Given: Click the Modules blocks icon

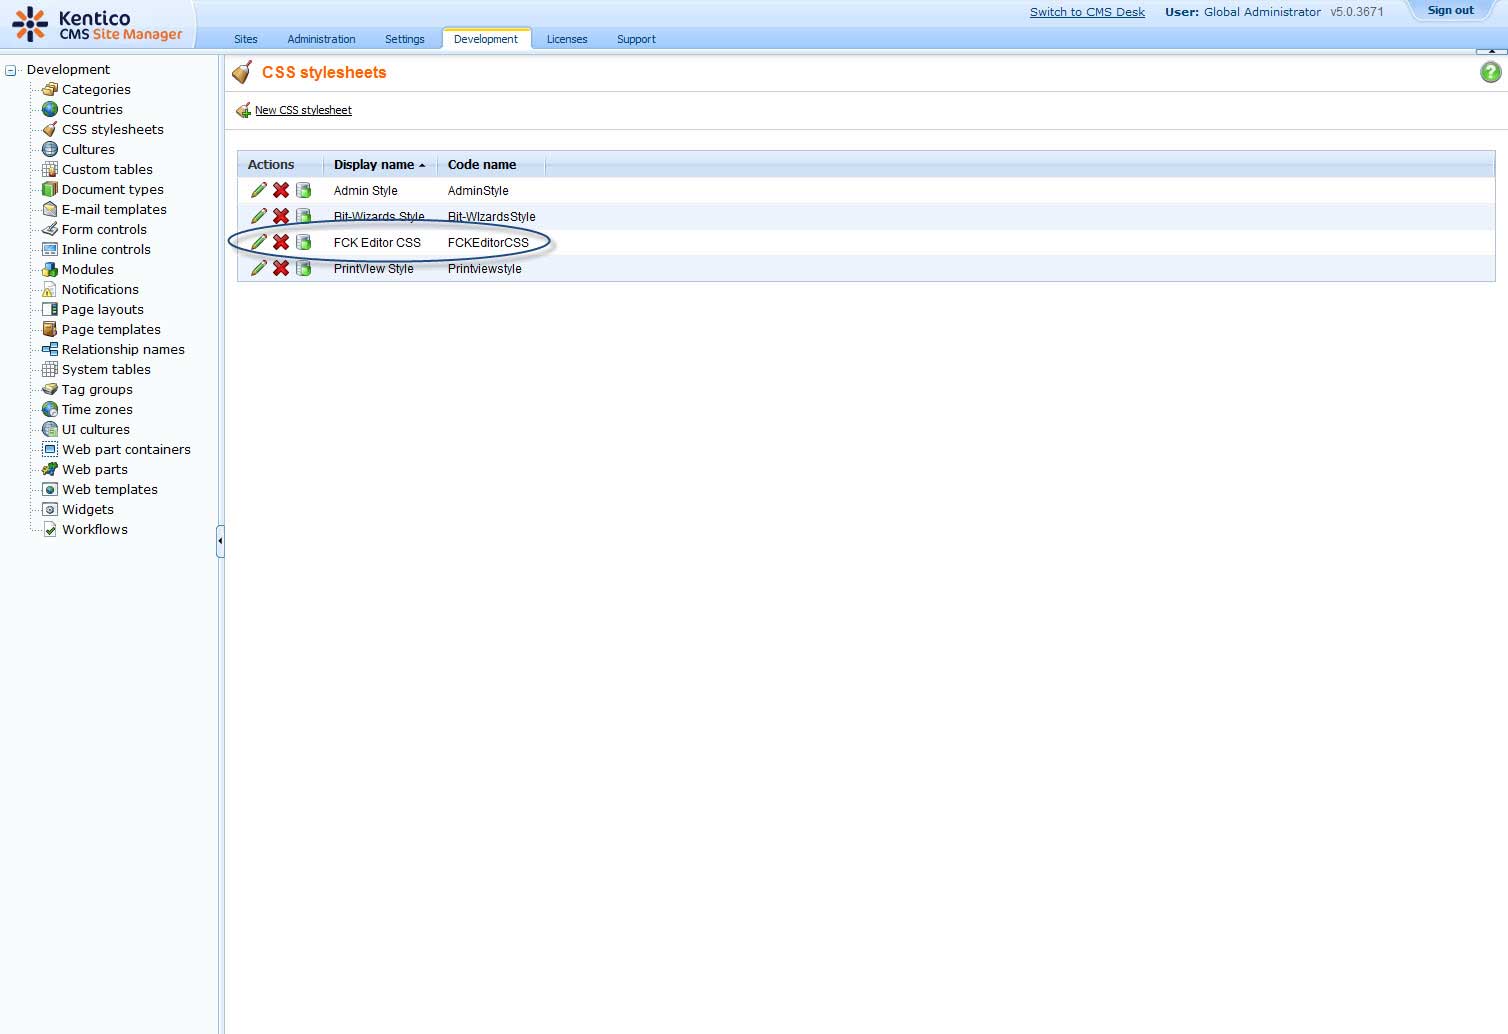Looking at the screenshot, I should tap(50, 269).
